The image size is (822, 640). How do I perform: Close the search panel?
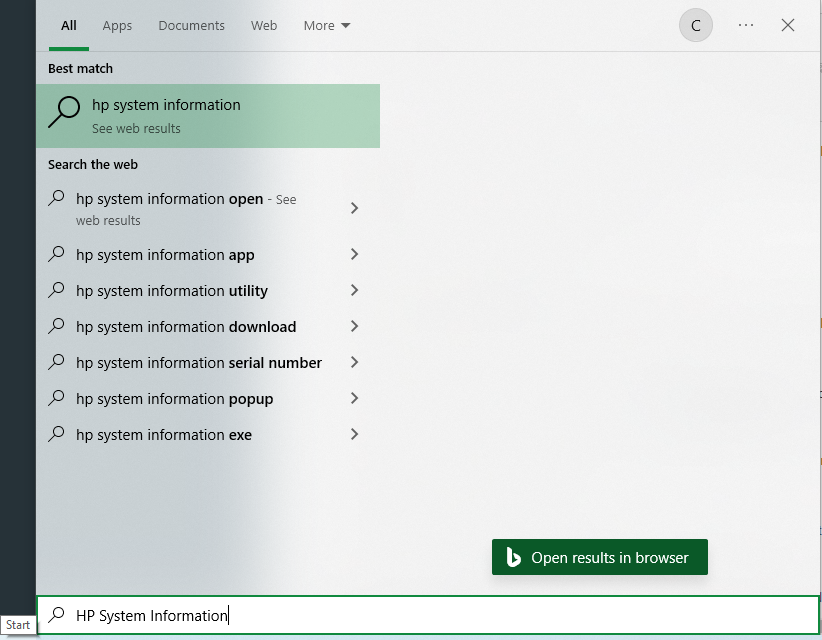point(787,25)
